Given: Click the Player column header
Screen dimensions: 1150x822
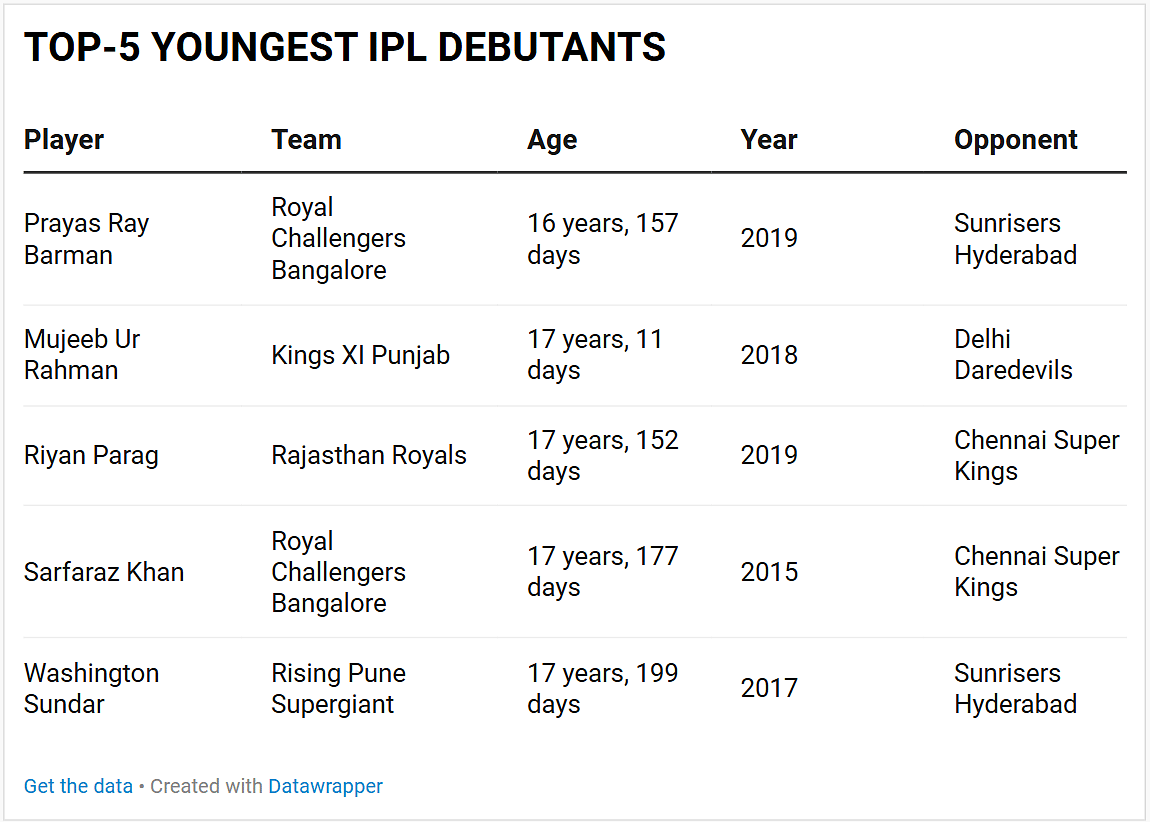Looking at the screenshot, I should pos(64,140).
